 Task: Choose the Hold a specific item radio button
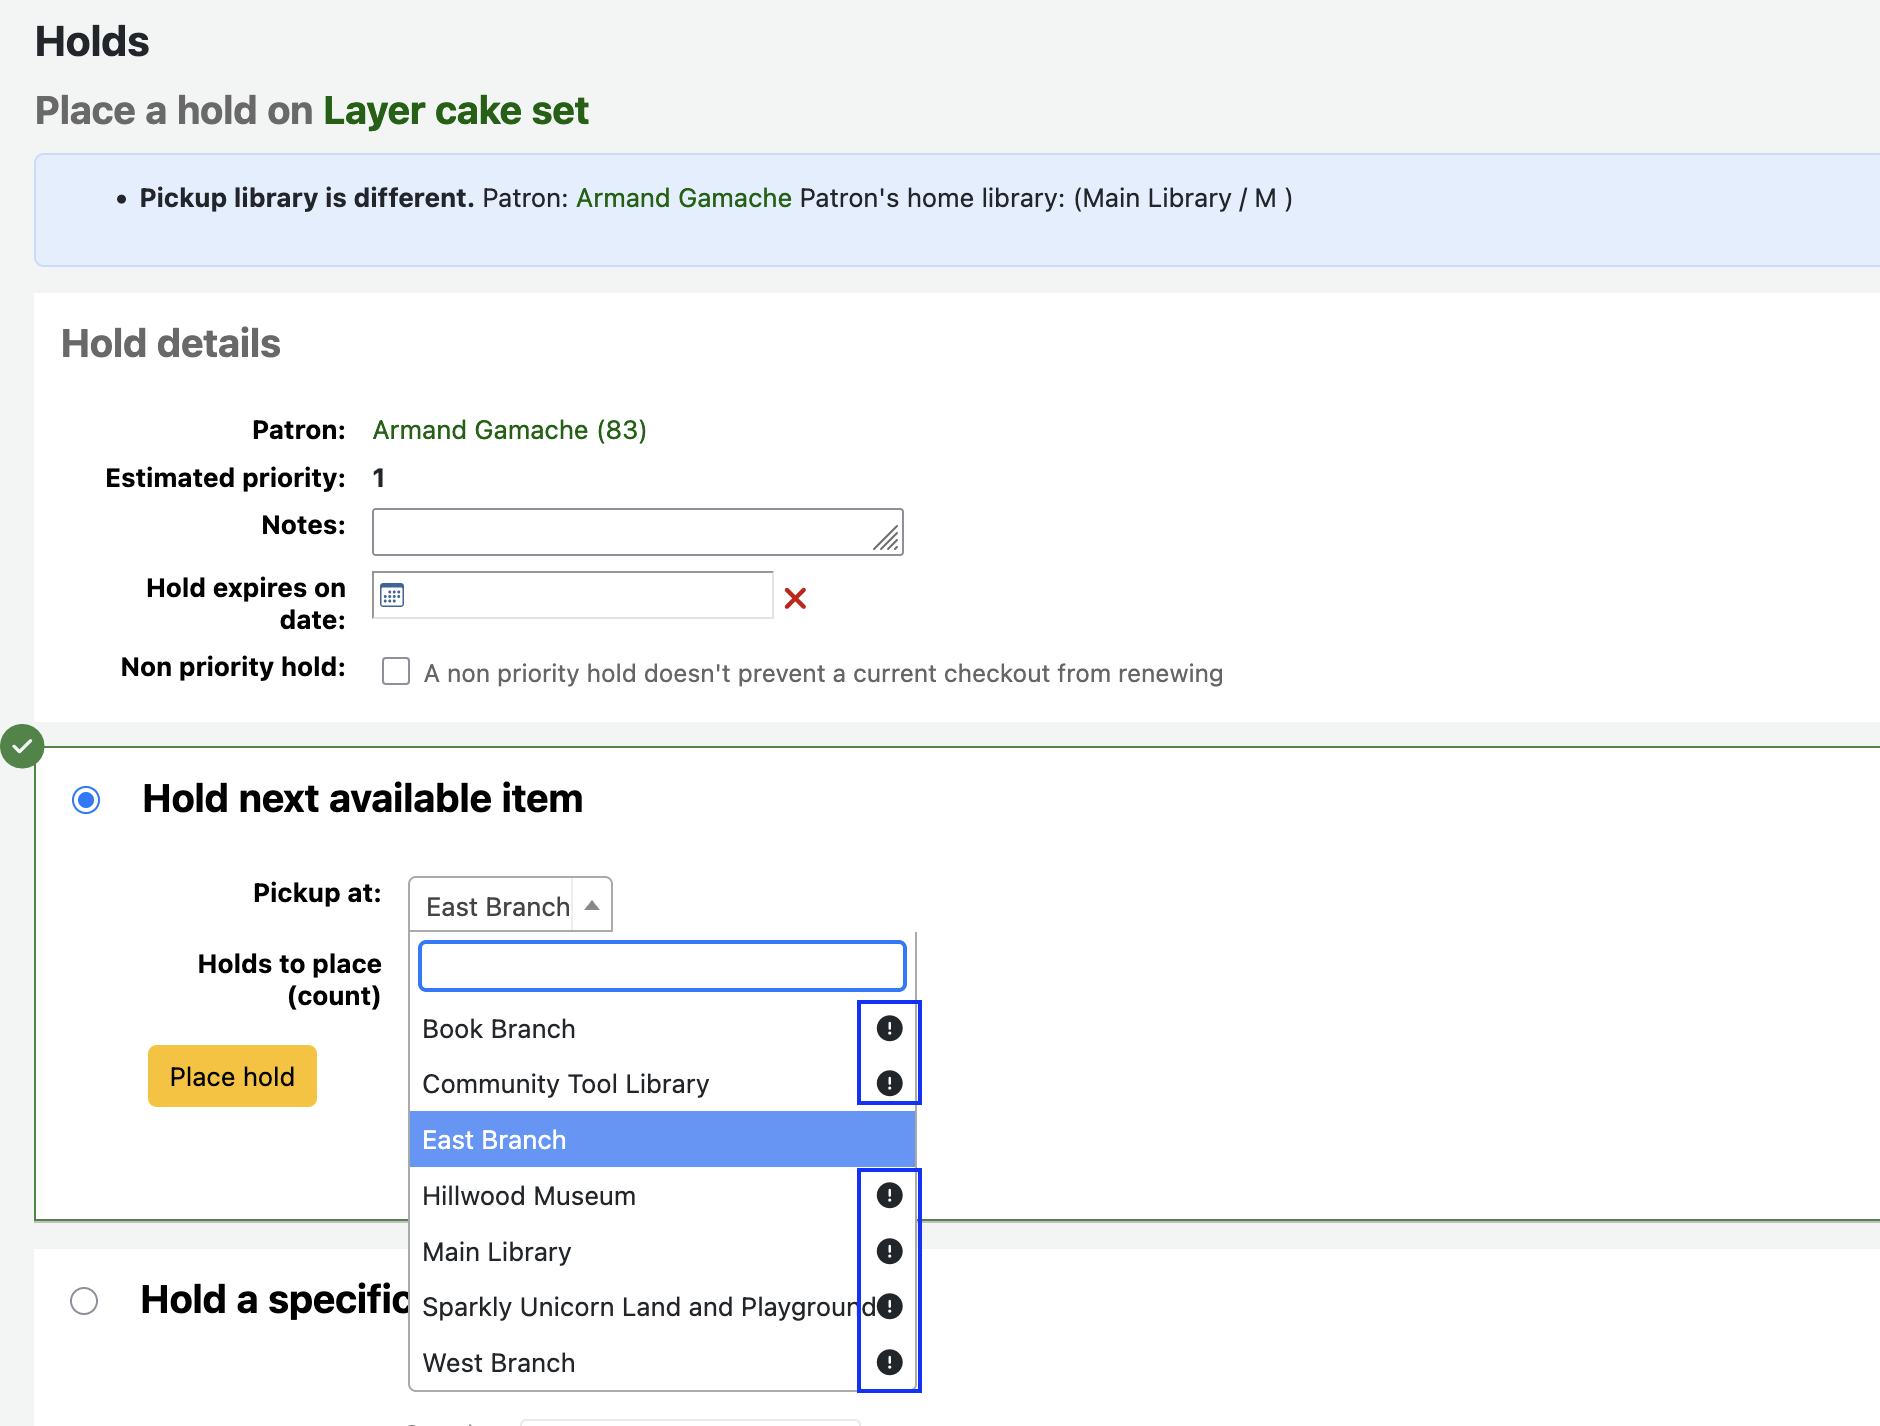(84, 1301)
